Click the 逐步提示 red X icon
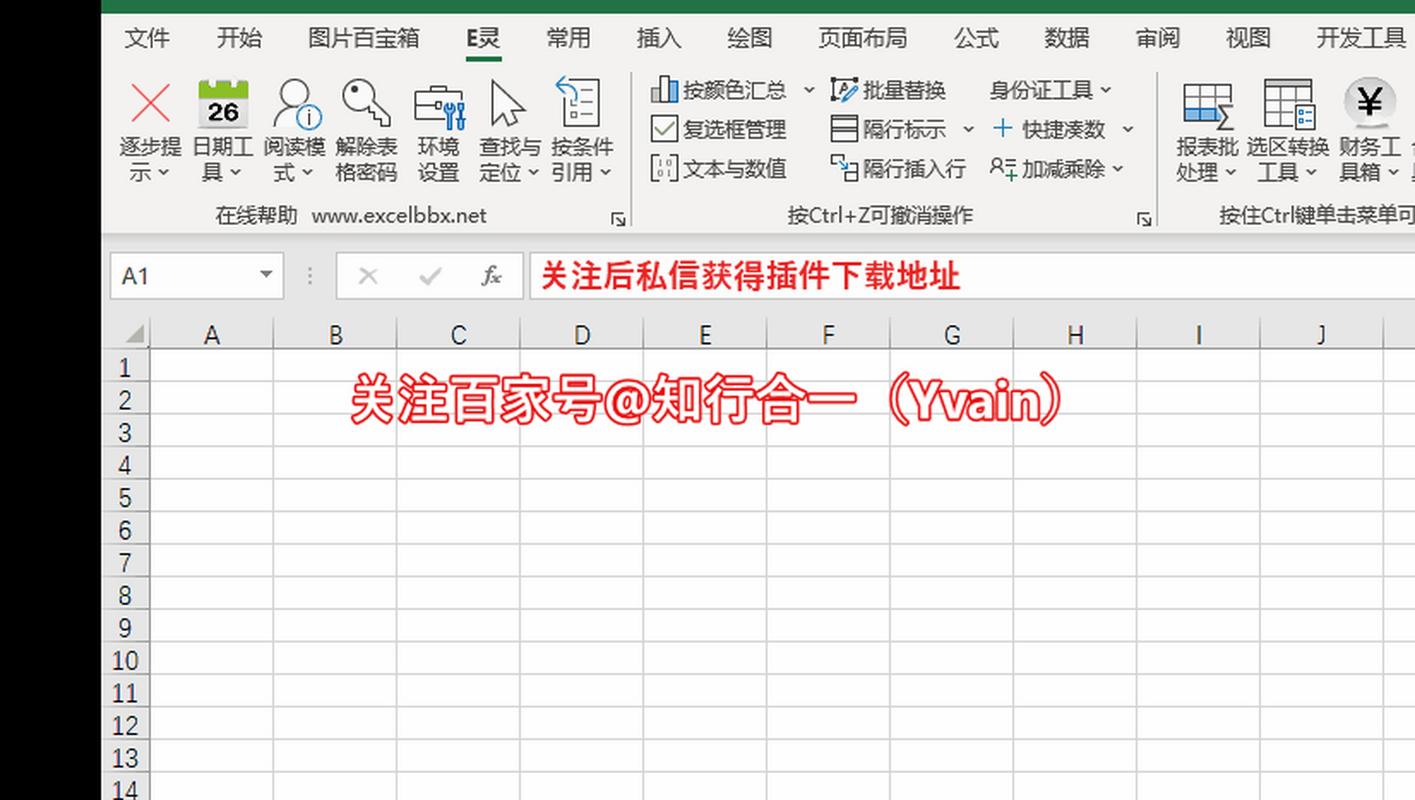Image resolution: width=1415 pixels, height=800 pixels. coord(151,103)
